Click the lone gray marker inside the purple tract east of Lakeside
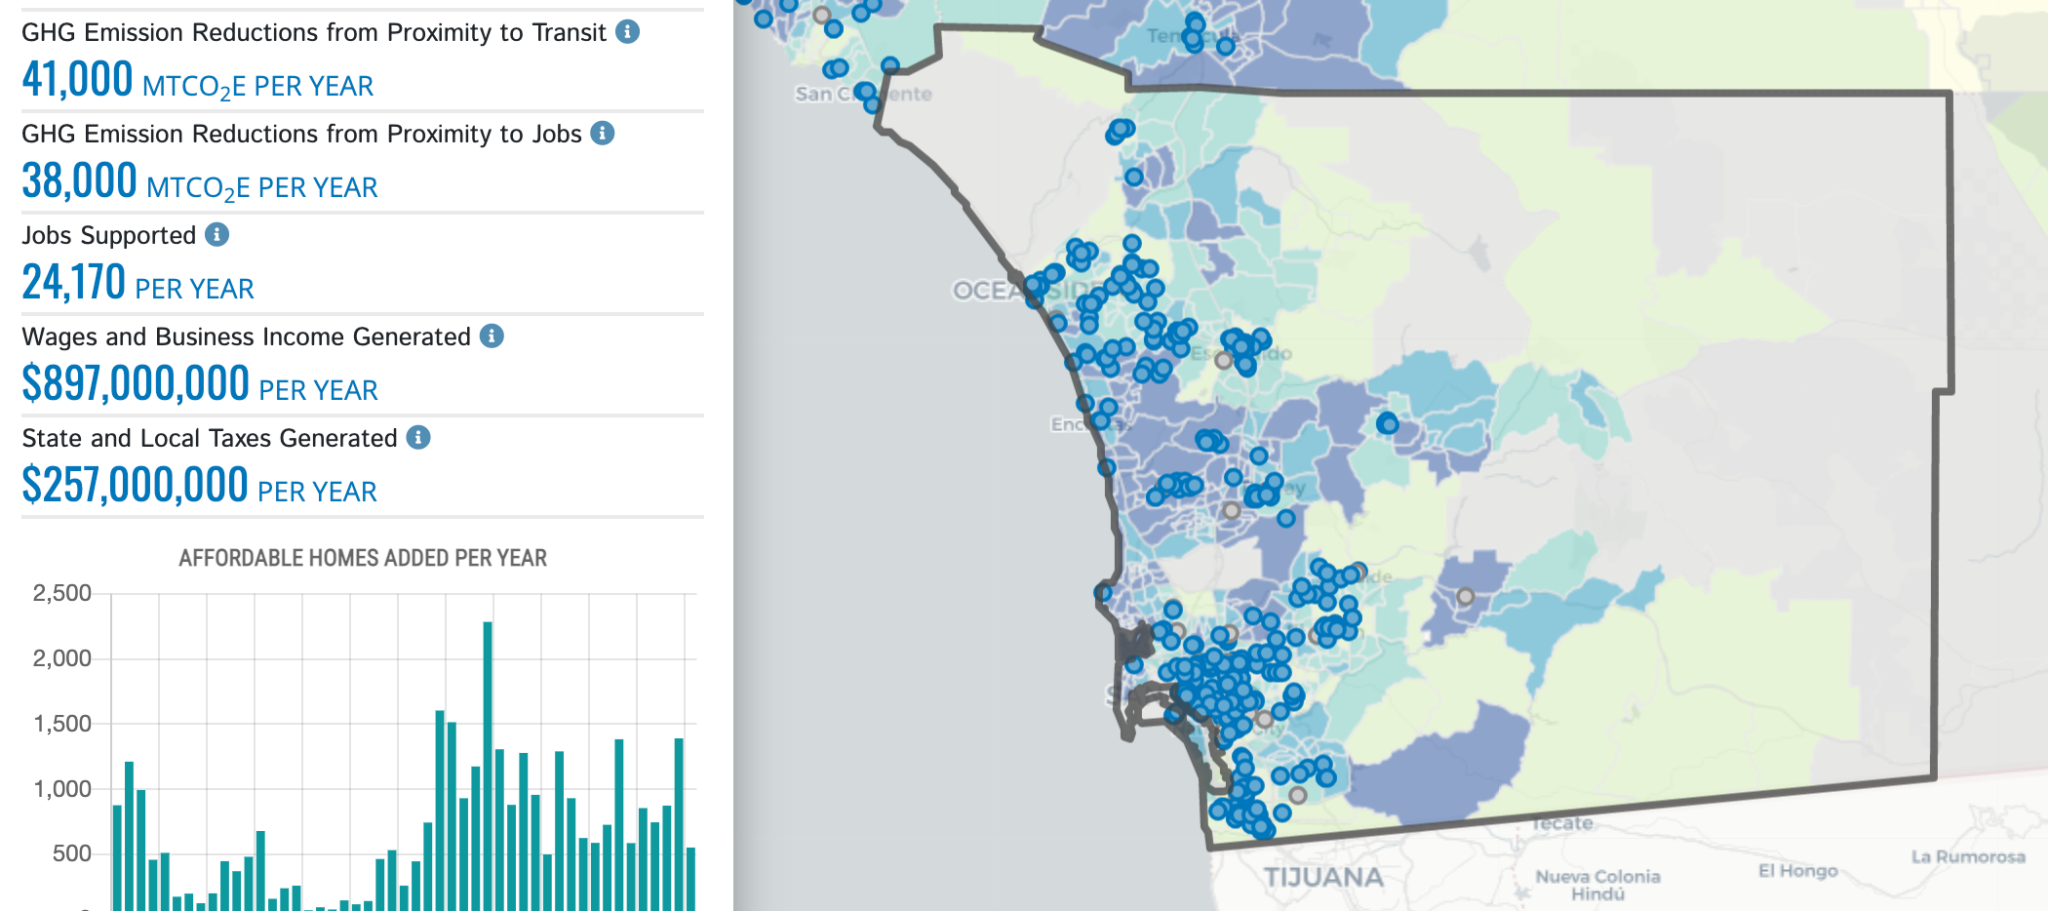The image size is (2048, 911). pos(1465,595)
